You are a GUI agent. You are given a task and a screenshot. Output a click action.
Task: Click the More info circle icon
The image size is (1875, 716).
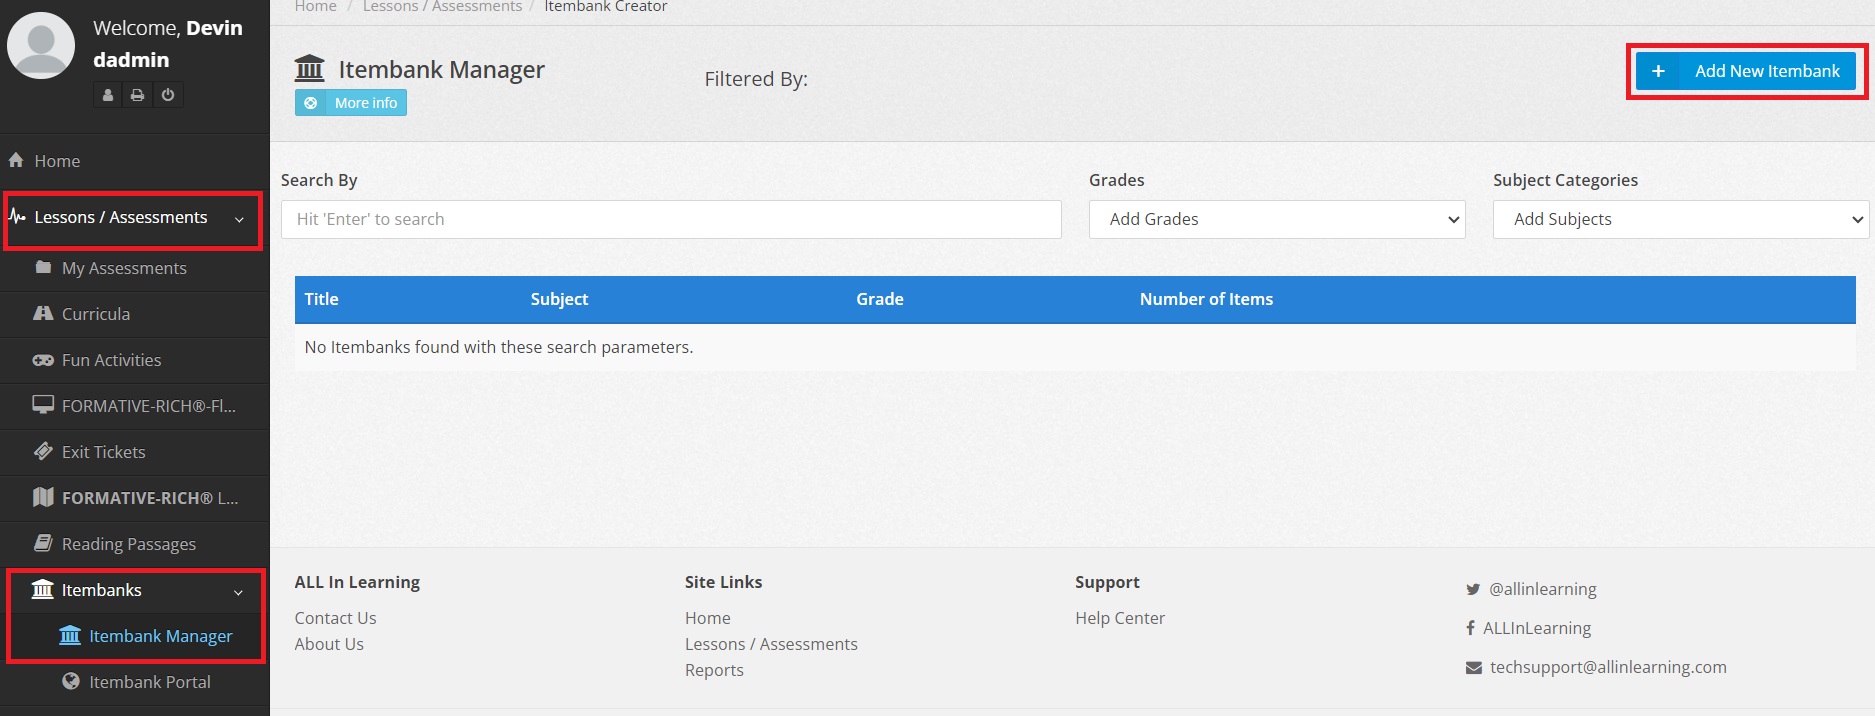[311, 103]
